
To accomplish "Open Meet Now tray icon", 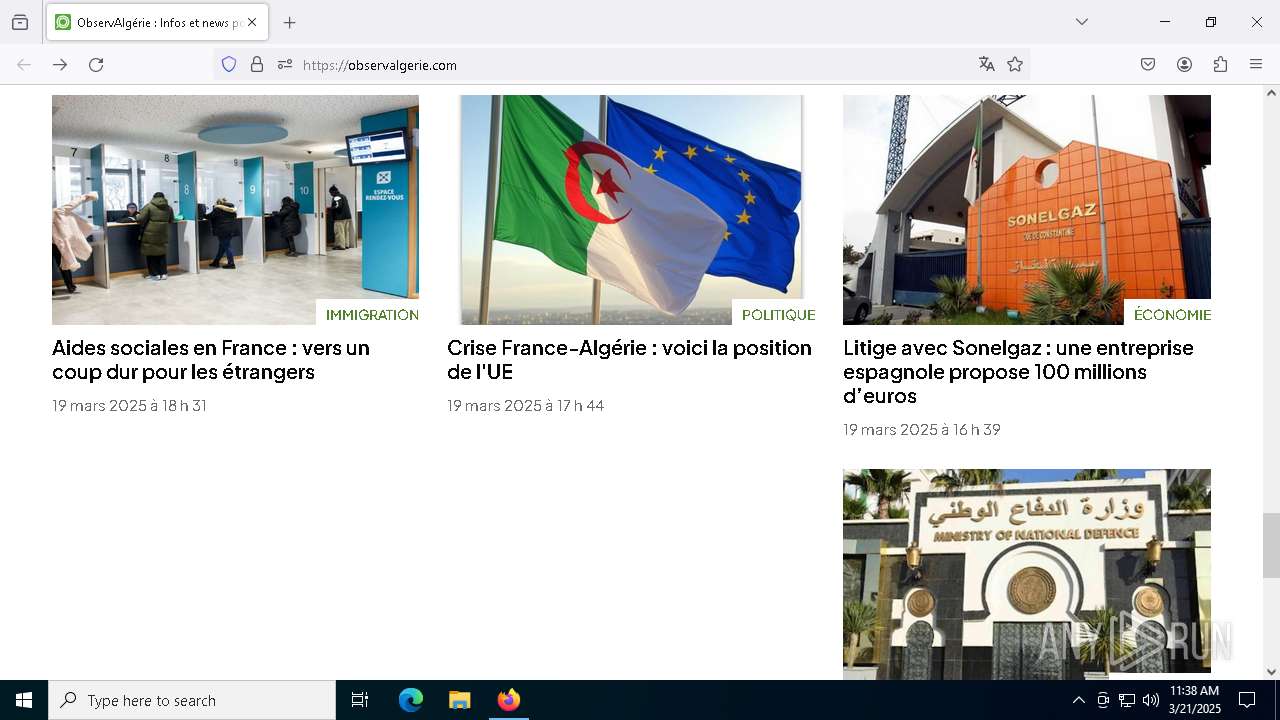I will point(1103,700).
